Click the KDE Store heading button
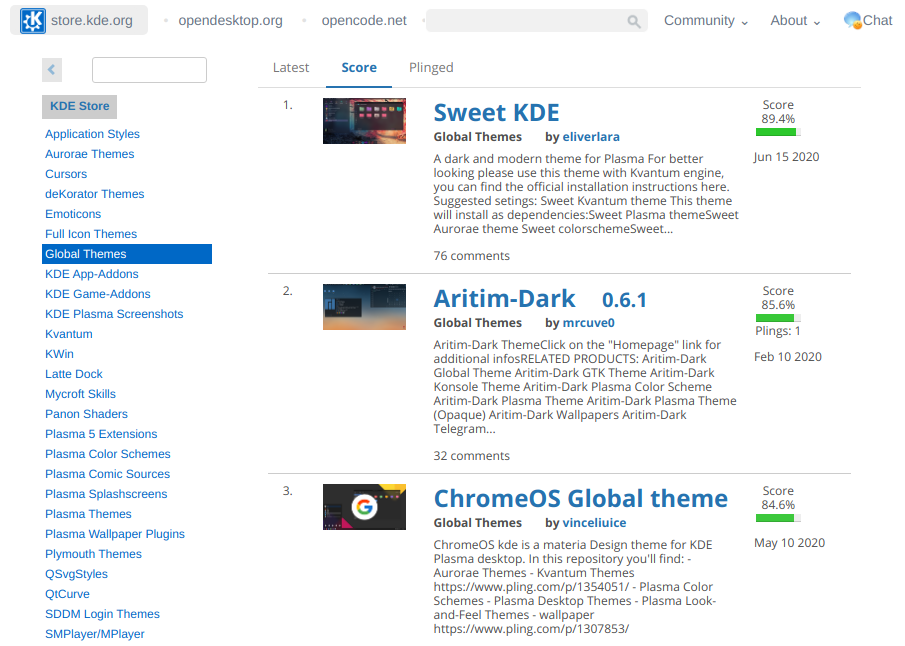 (x=80, y=107)
